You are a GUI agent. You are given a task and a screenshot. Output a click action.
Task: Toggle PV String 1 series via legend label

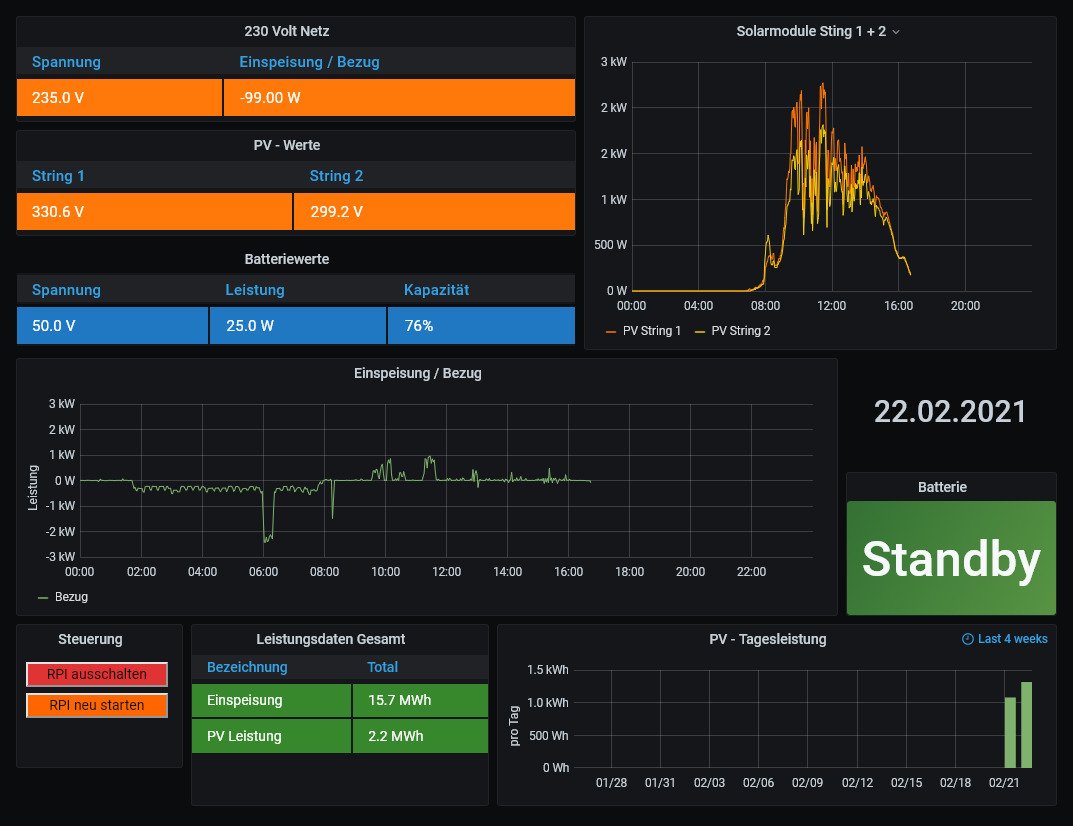[651, 331]
